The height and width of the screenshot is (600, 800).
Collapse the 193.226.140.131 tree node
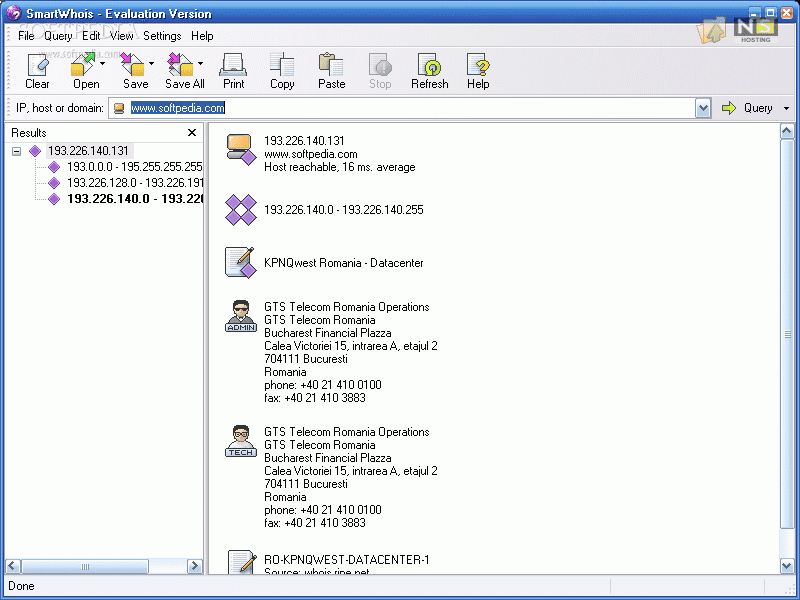pos(16,151)
